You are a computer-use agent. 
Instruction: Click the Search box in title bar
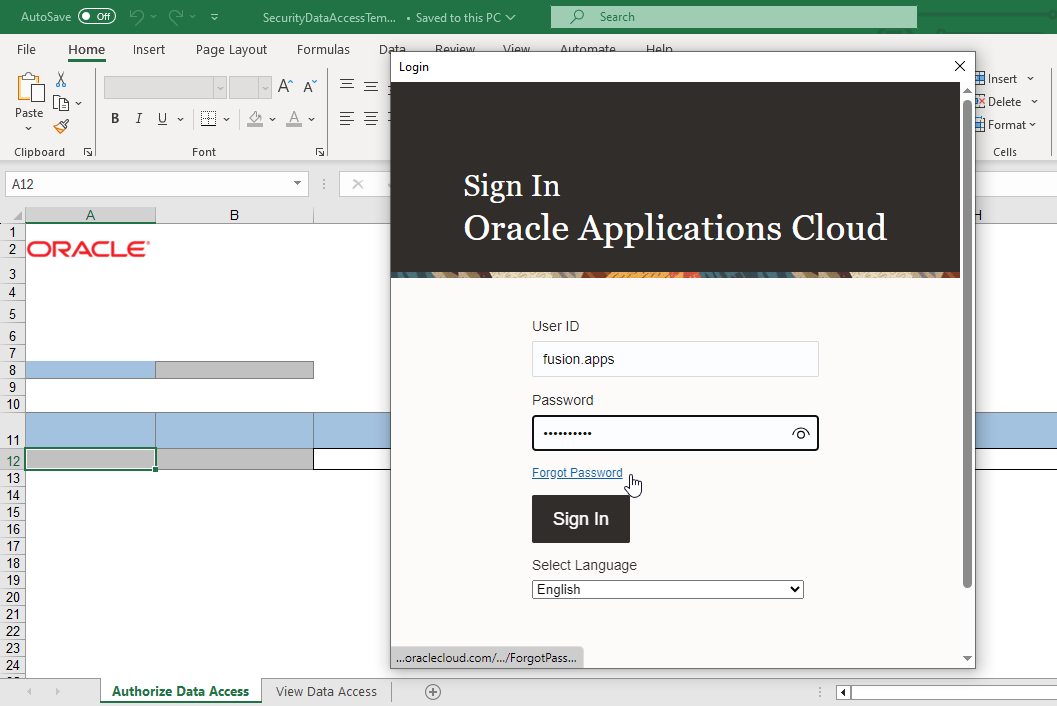click(x=733, y=17)
